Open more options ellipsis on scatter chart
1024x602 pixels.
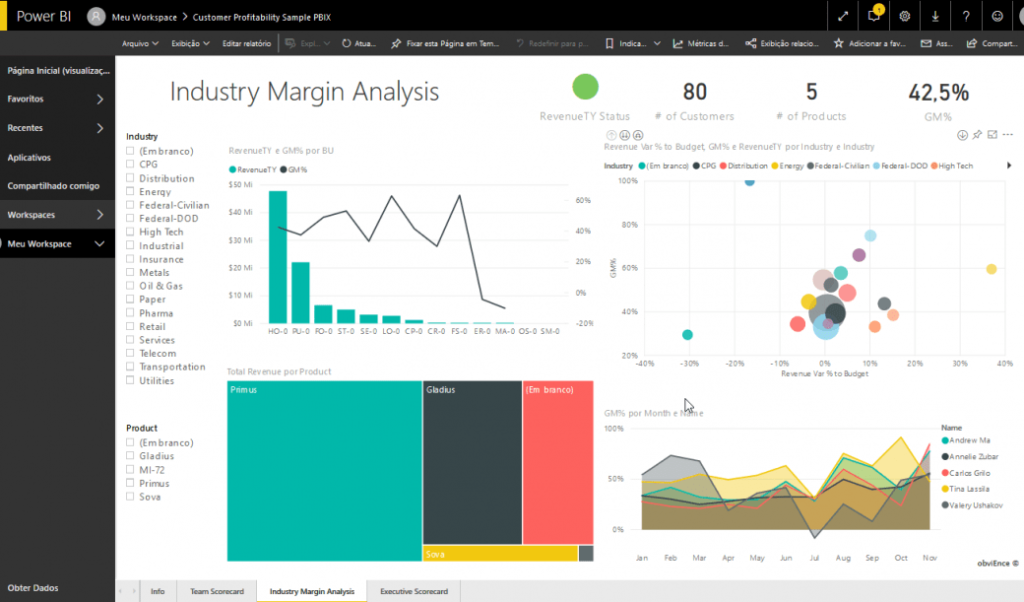1008,135
